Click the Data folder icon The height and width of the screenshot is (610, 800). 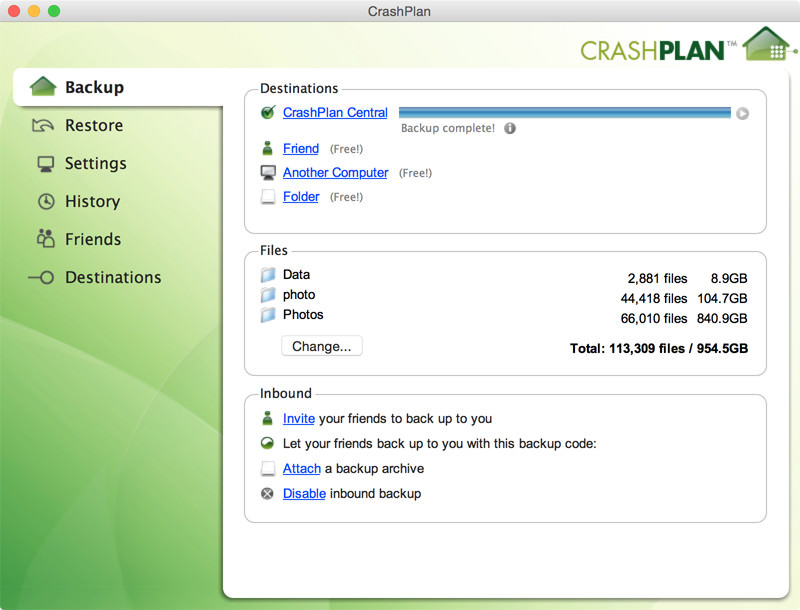(268, 275)
